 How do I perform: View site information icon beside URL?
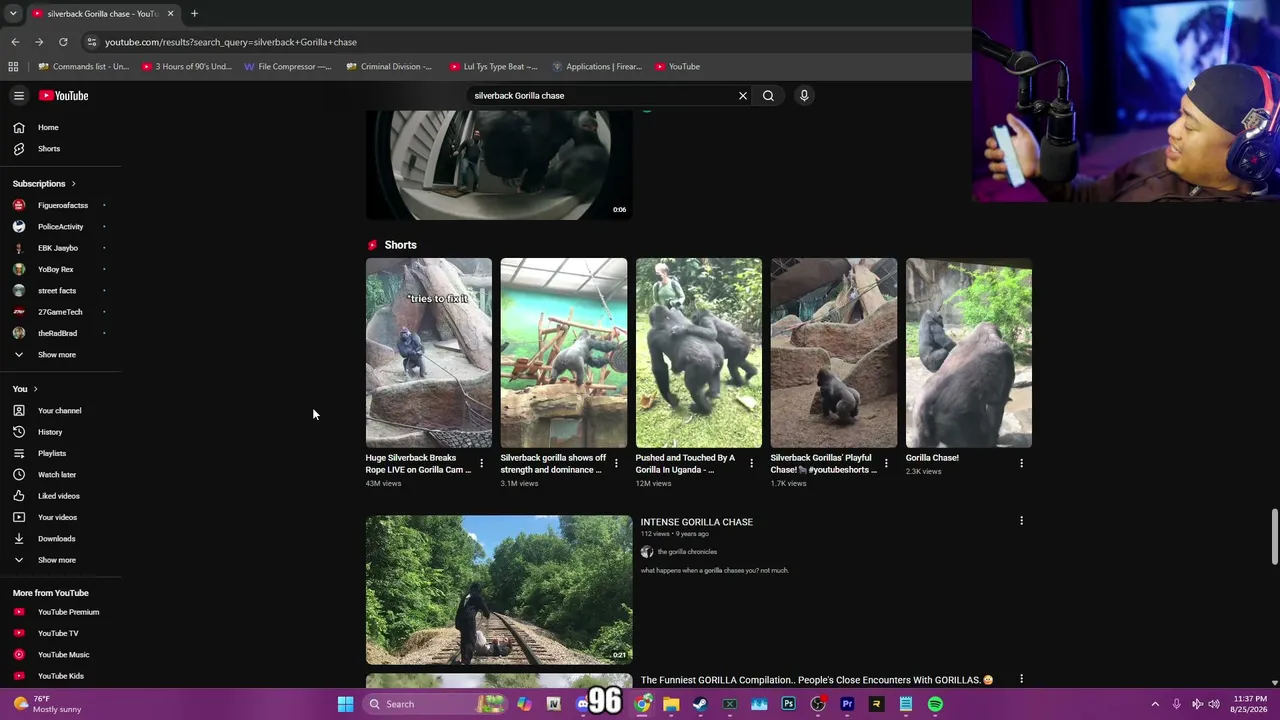[x=91, y=42]
